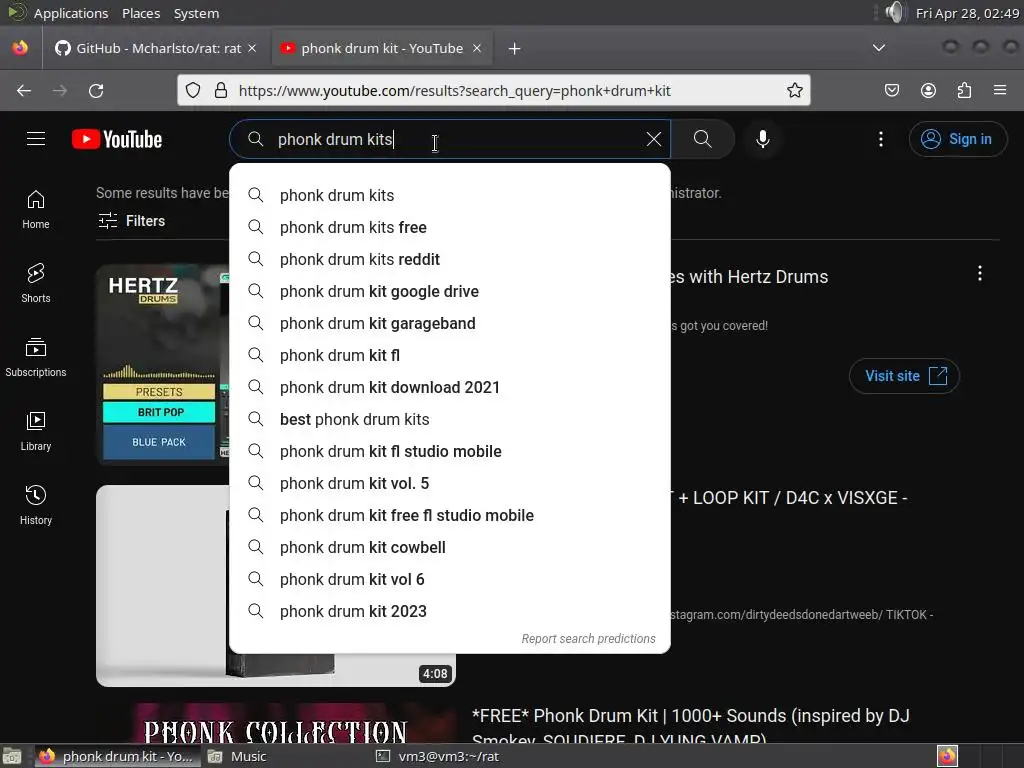
Task: Pick suggestion 'phonk drum kit vol. 5'
Action: click(x=450, y=483)
